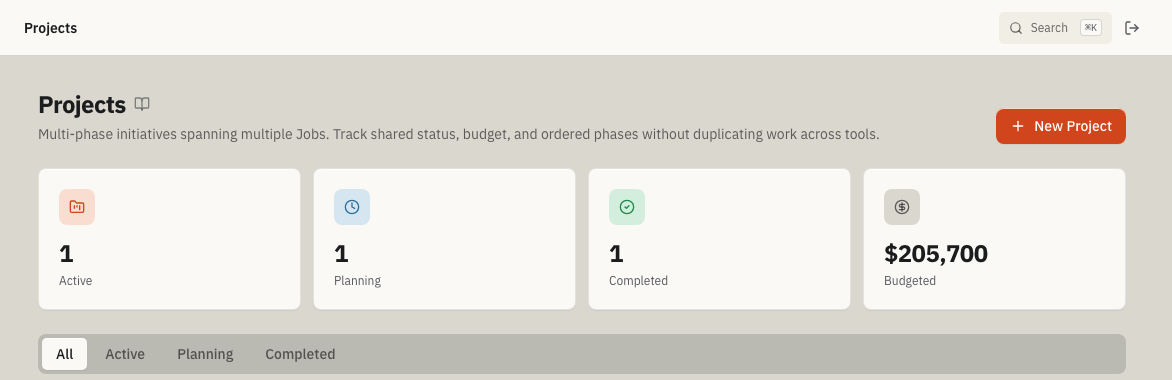Click the magnifier icon in search
This screenshot has height=380, width=1172.
pos(1016,28)
